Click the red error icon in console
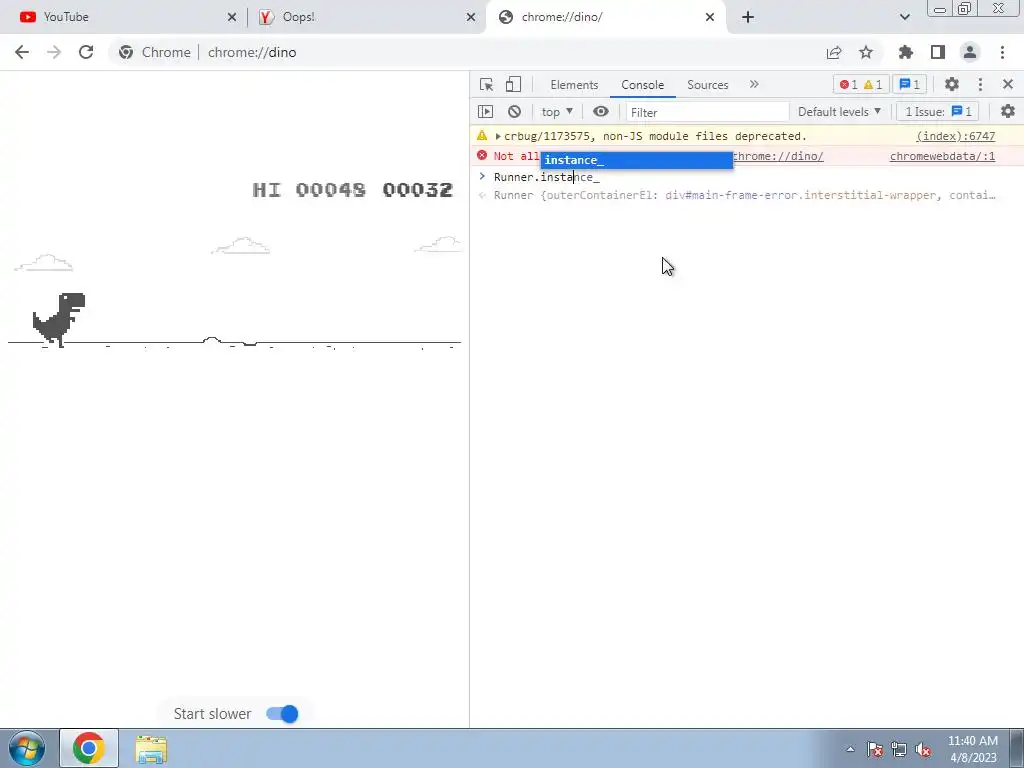This screenshot has height=768, width=1024. pos(482,155)
